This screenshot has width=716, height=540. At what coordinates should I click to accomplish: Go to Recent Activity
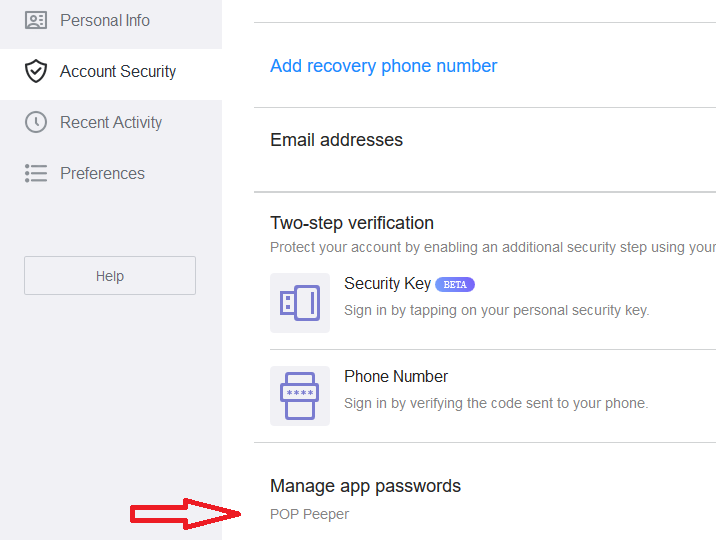(111, 122)
